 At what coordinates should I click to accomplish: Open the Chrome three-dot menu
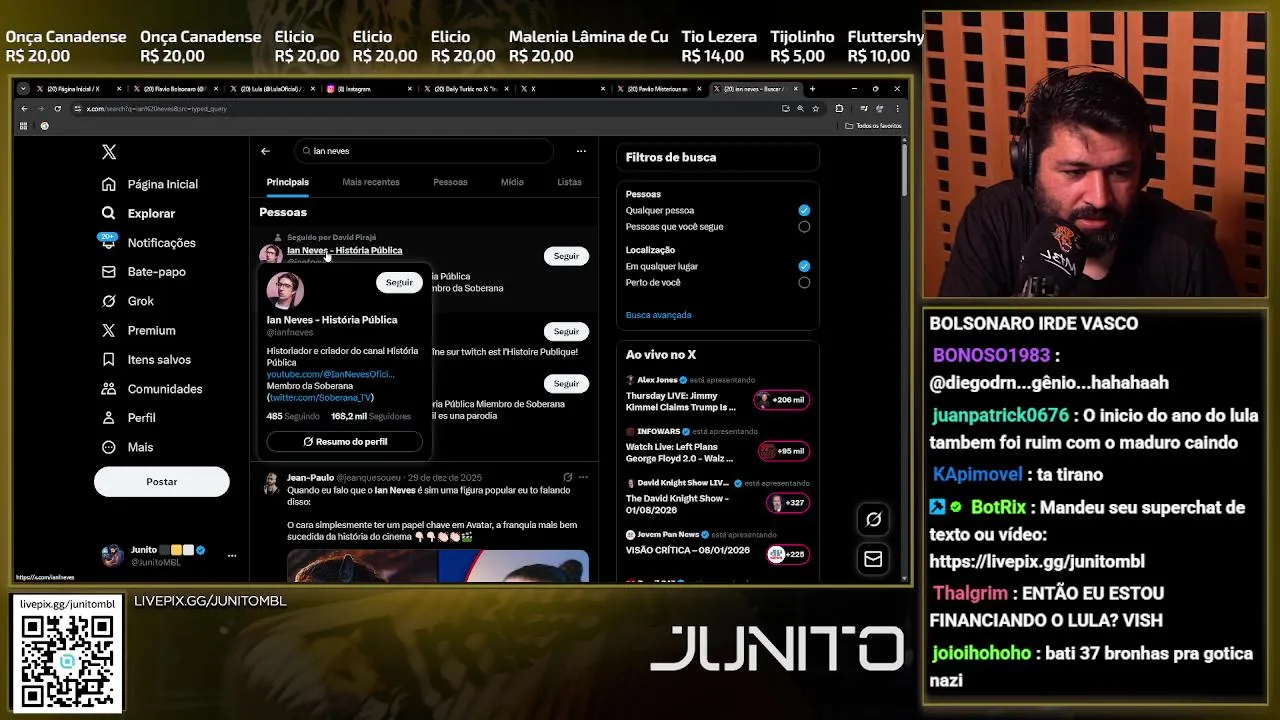click(x=897, y=108)
